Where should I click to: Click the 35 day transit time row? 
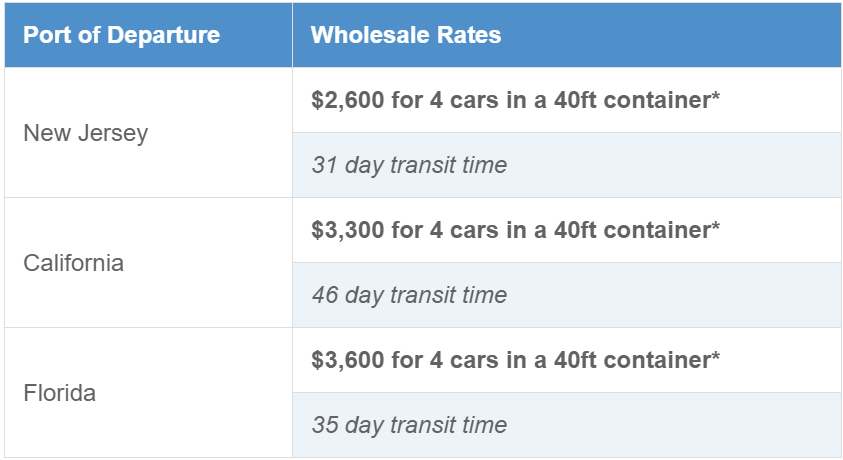pos(409,425)
